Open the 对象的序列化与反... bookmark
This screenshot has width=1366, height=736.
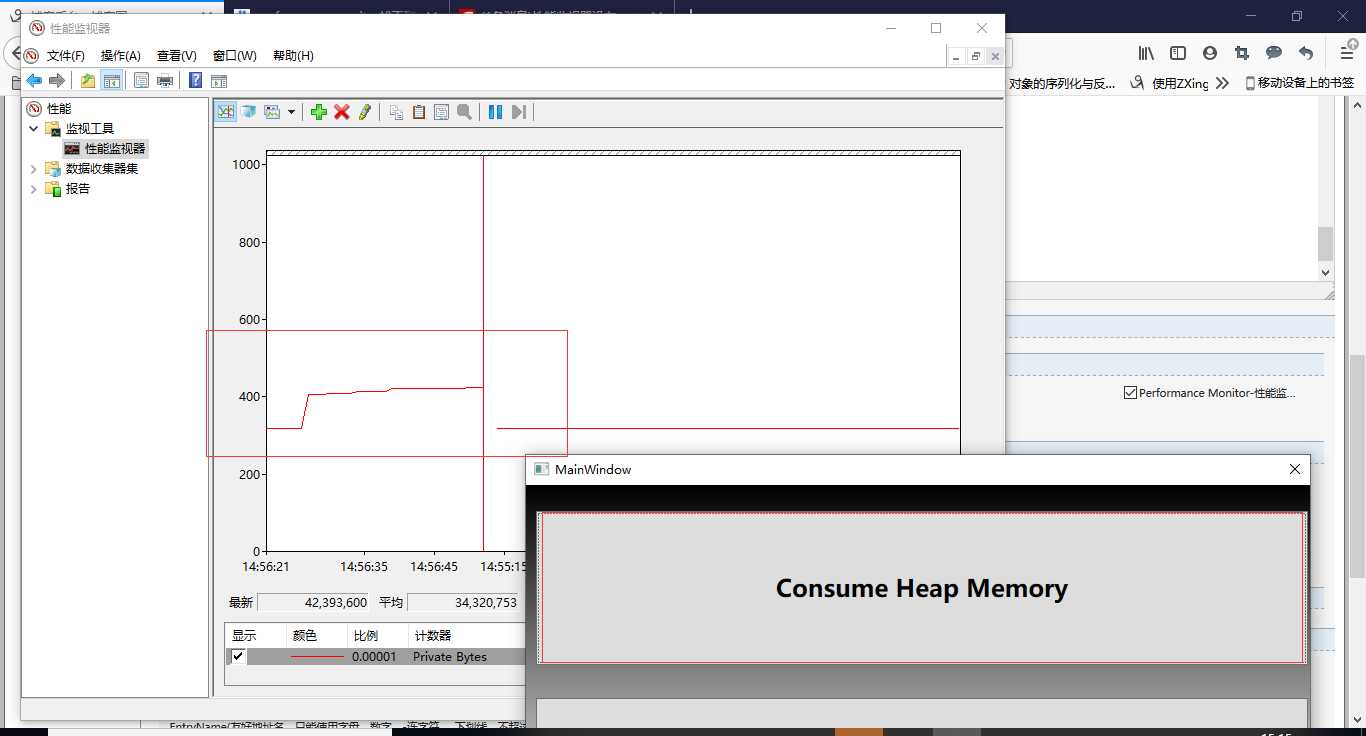1062,84
